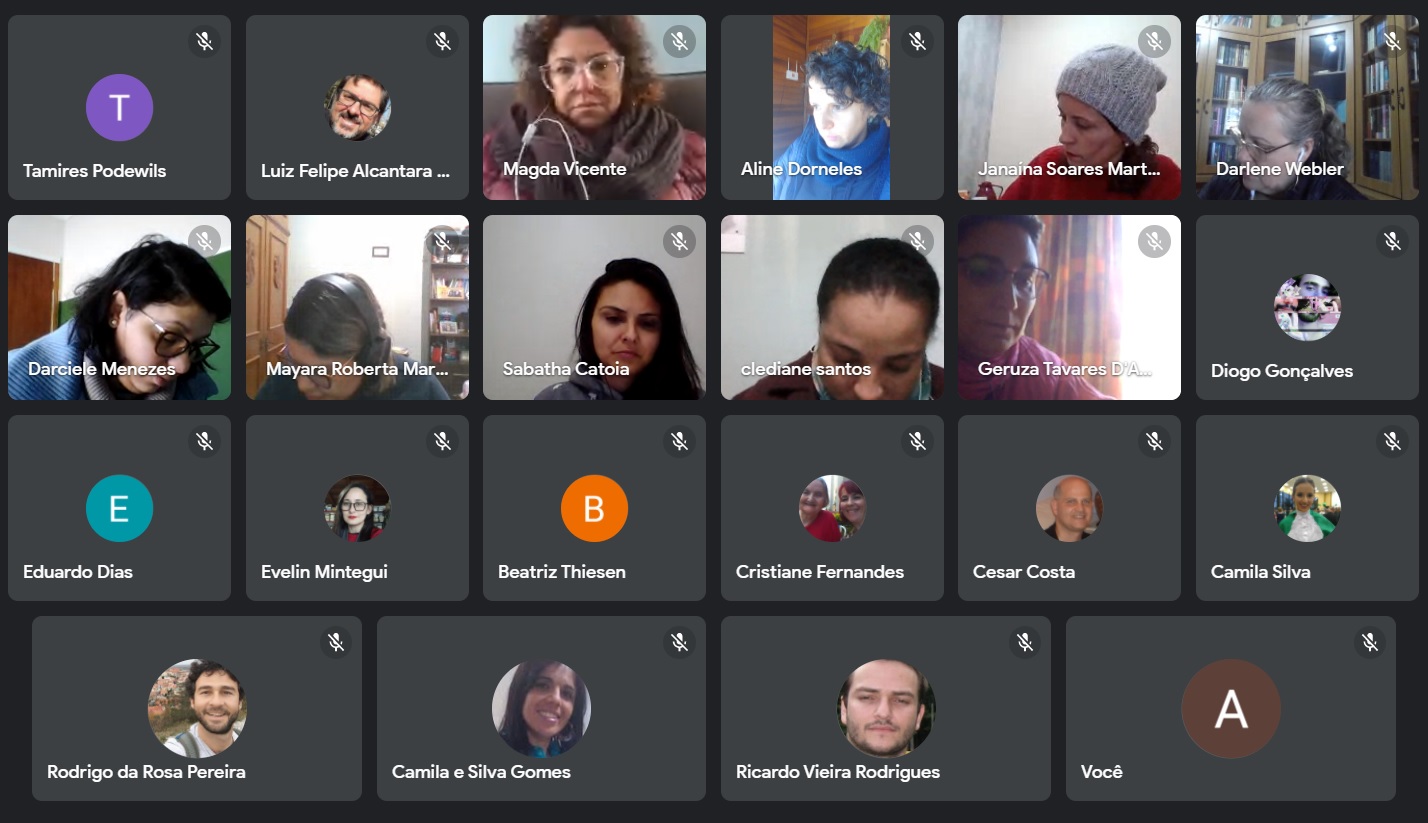Click muted mic icon on the Você tile
1428x823 pixels.
tap(1370, 642)
